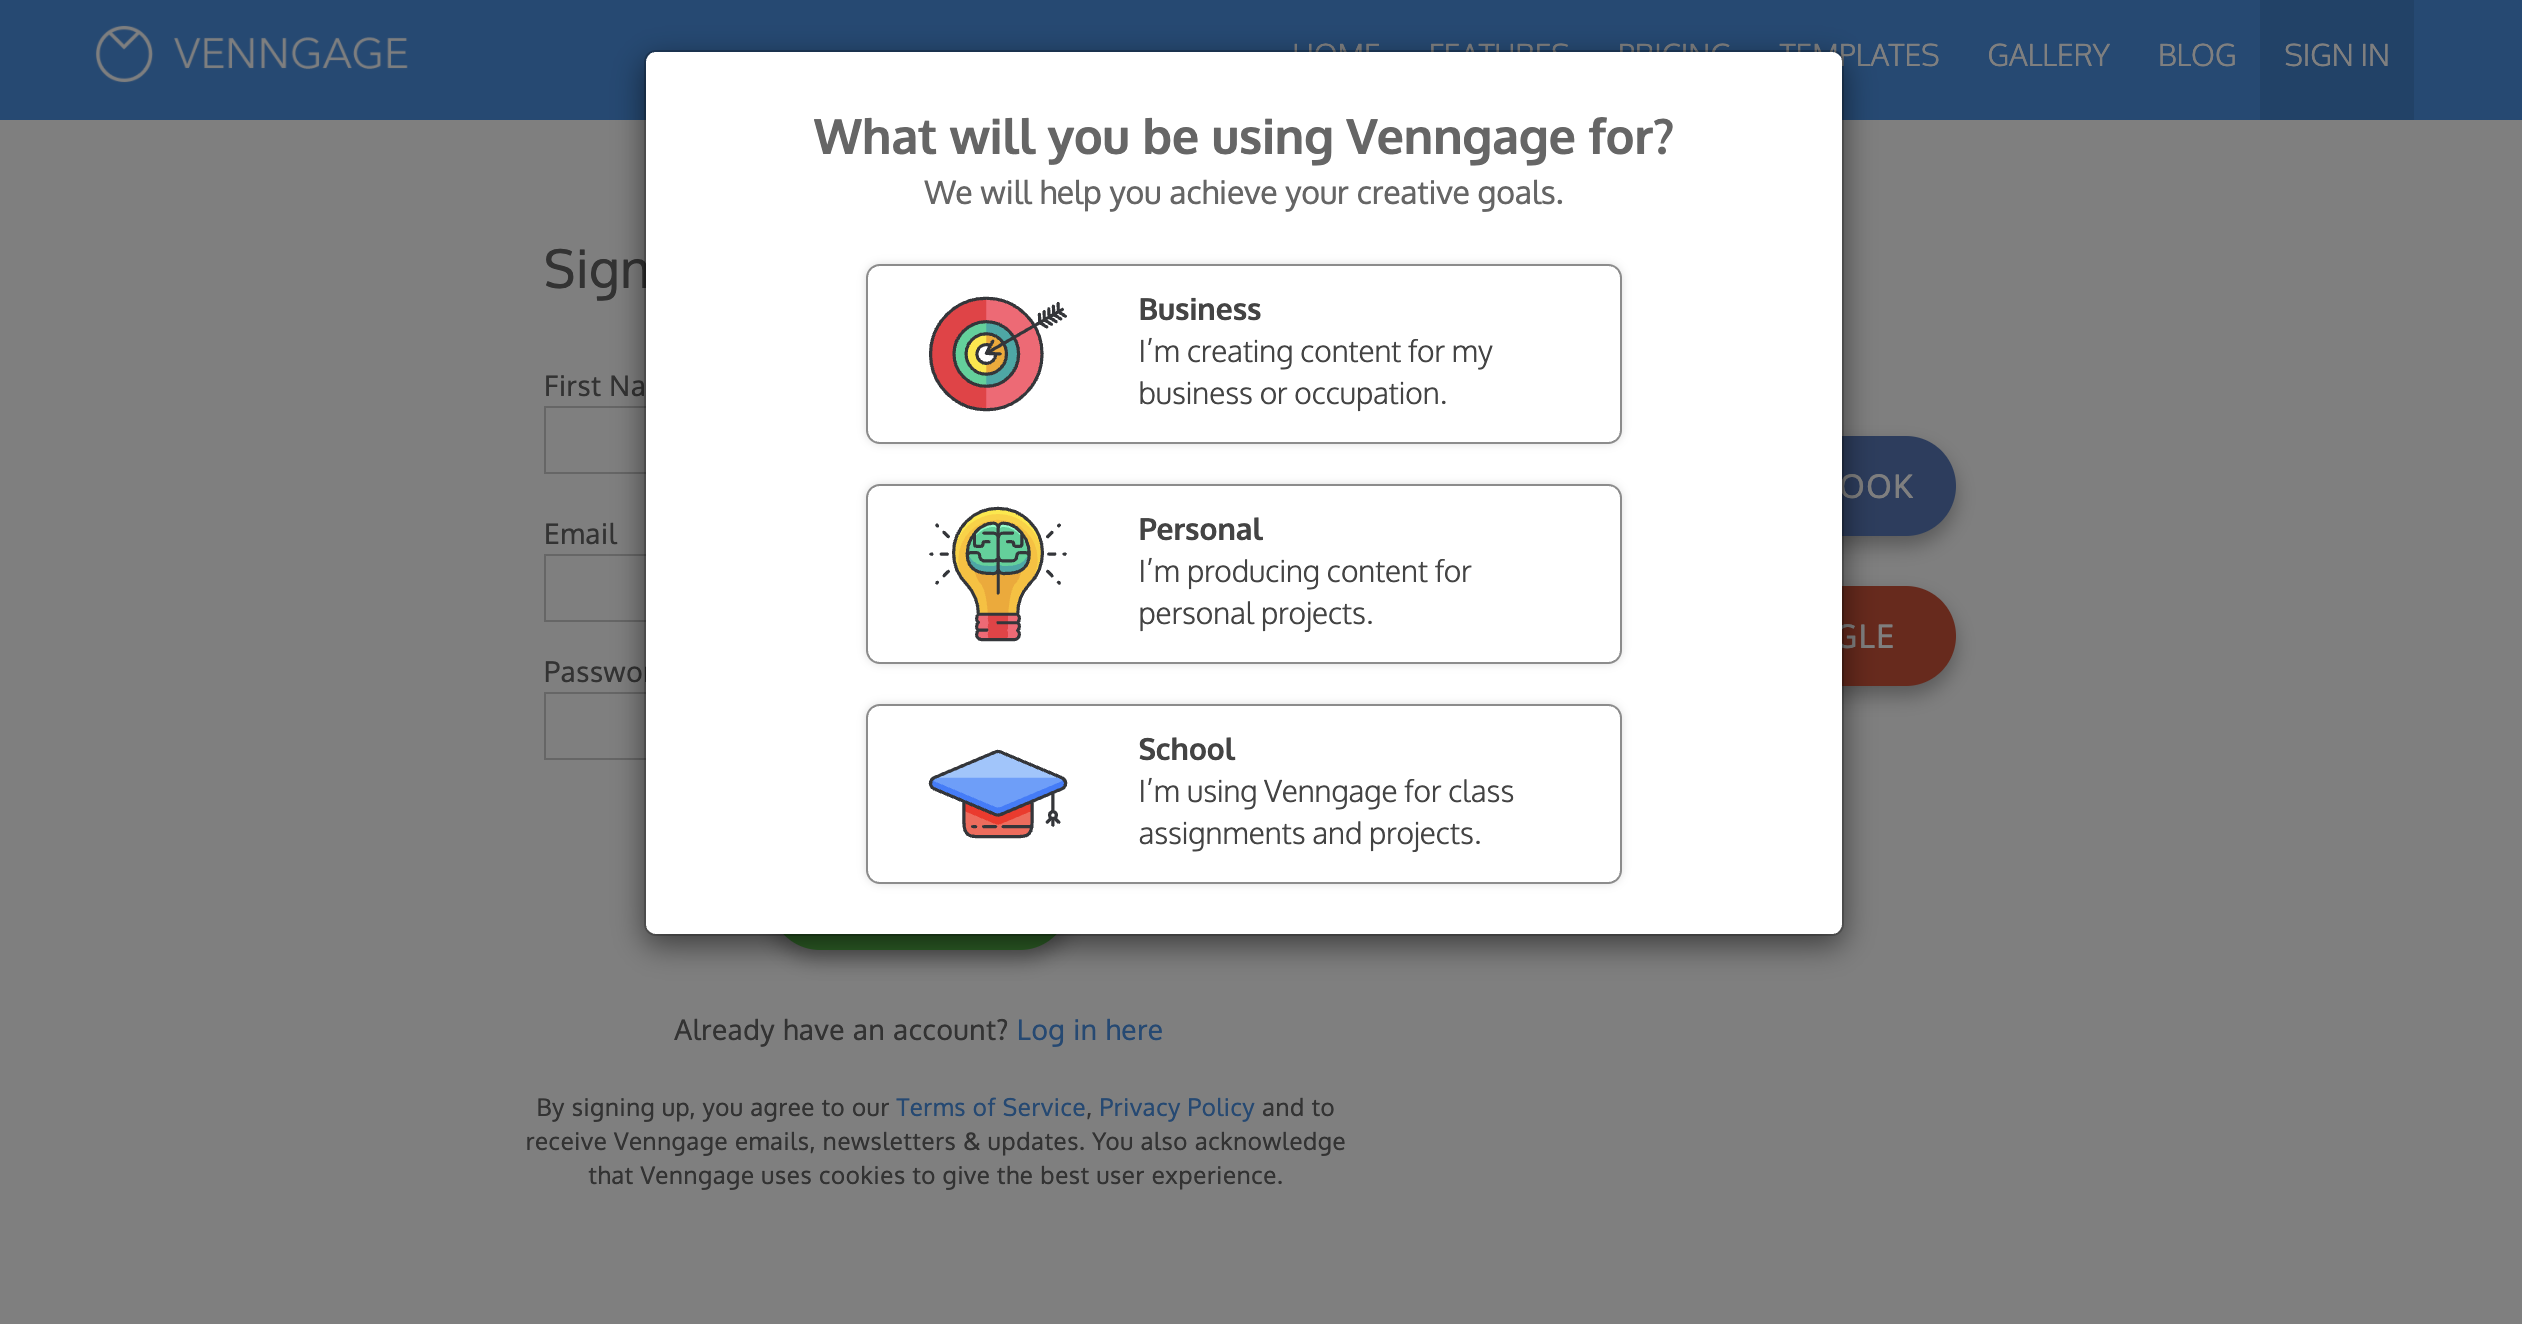Select the Business option radio button
Viewport: 2522px width, 1324px height.
1243,352
